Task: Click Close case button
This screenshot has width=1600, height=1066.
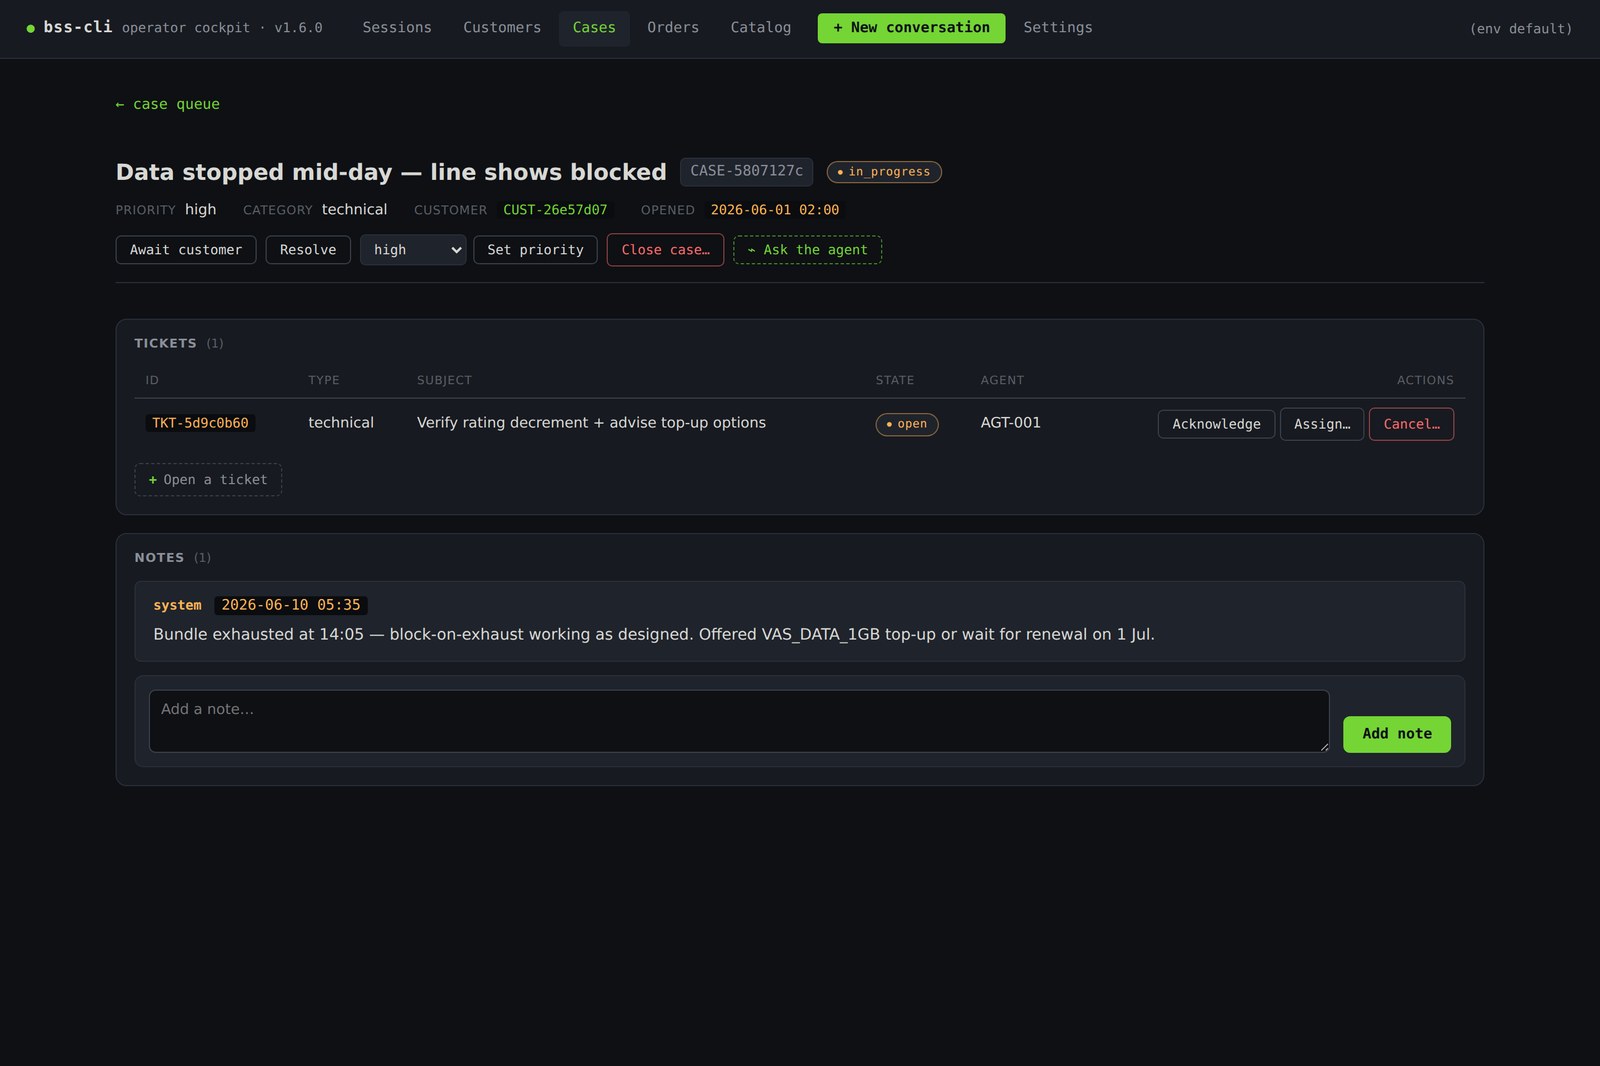Action: 665,250
